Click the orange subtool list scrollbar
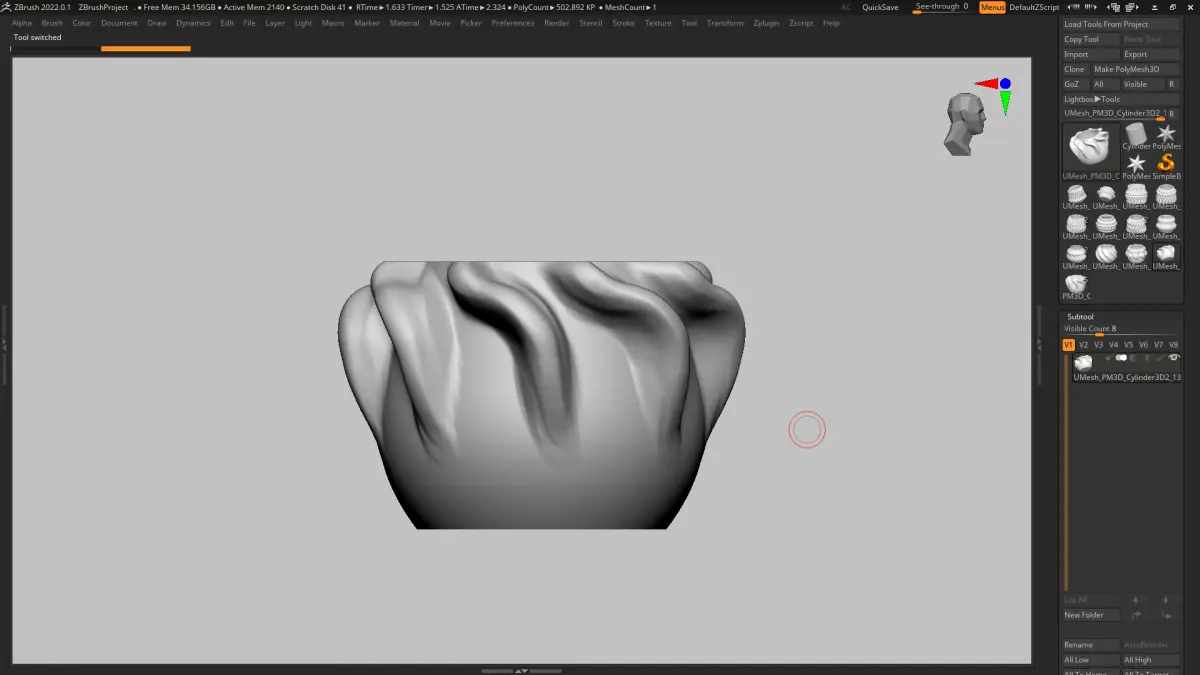Viewport: 1200px width, 675px height. (1066, 471)
